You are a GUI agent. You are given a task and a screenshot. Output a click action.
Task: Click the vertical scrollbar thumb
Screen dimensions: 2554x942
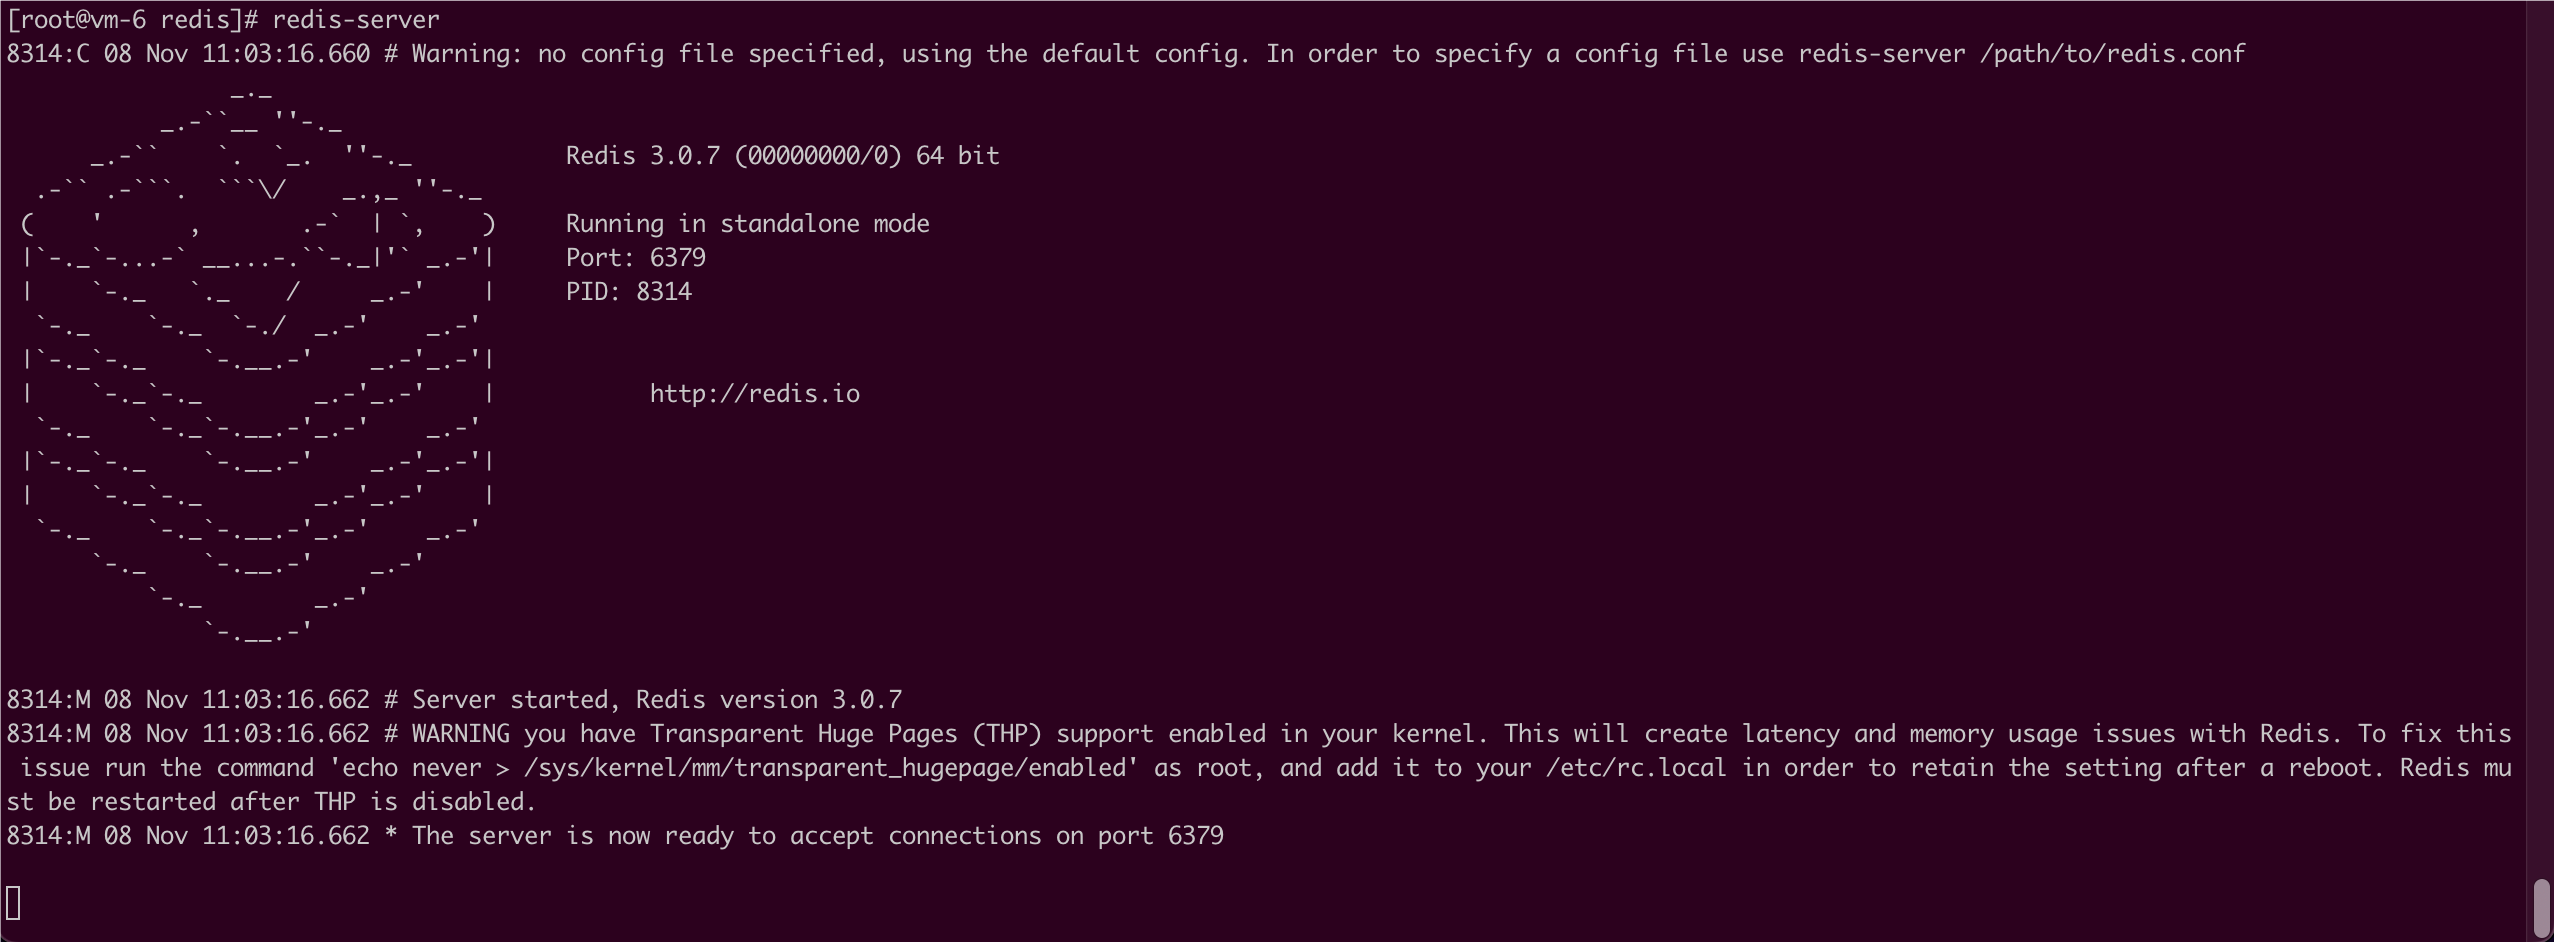[2542, 908]
